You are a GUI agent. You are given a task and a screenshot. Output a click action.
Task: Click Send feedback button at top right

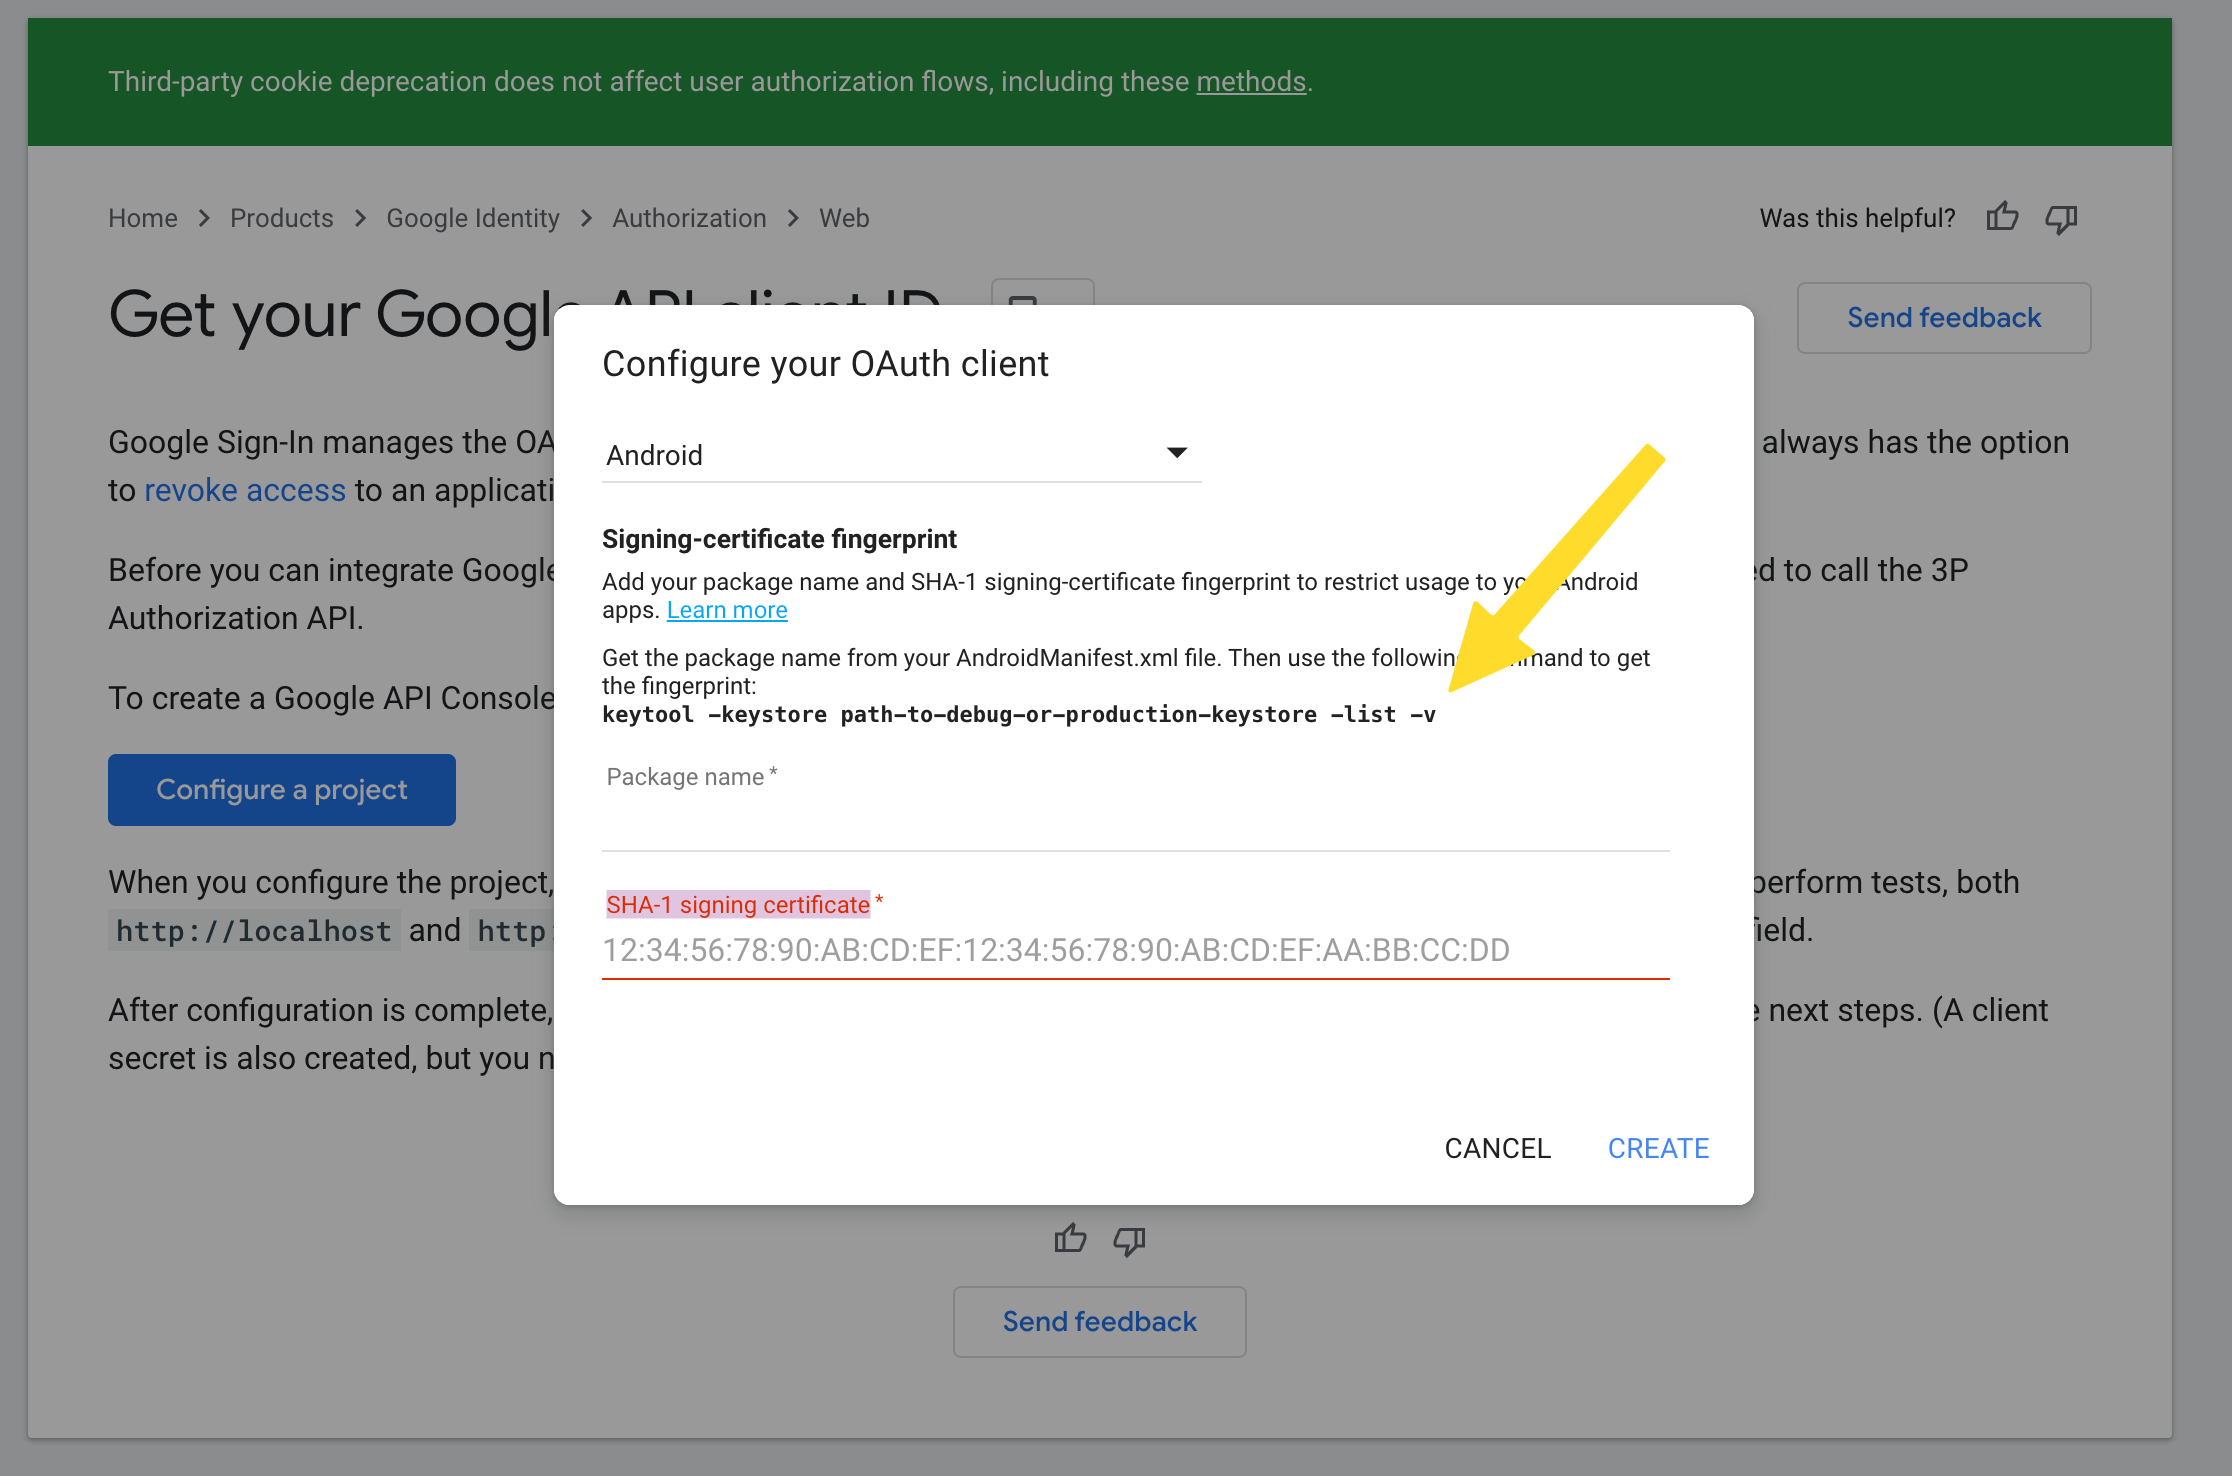coord(1944,318)
